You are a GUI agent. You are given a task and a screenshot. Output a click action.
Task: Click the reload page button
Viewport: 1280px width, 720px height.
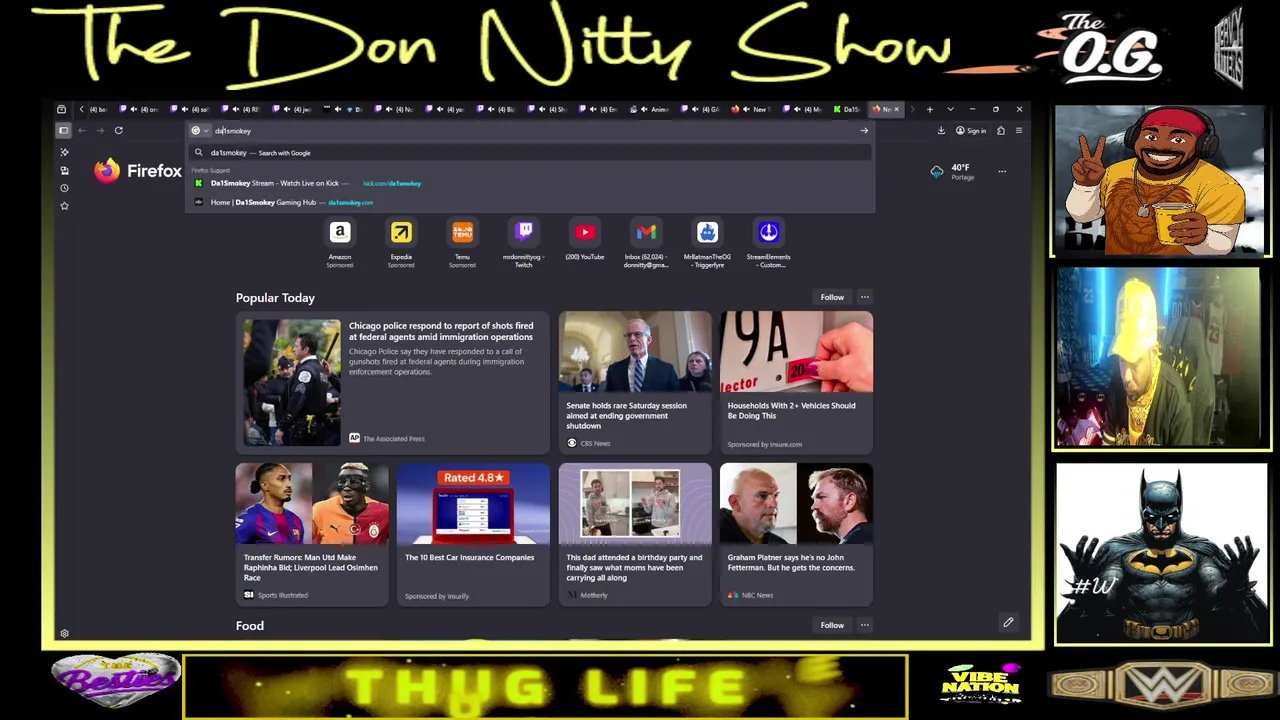coord(118,130)
